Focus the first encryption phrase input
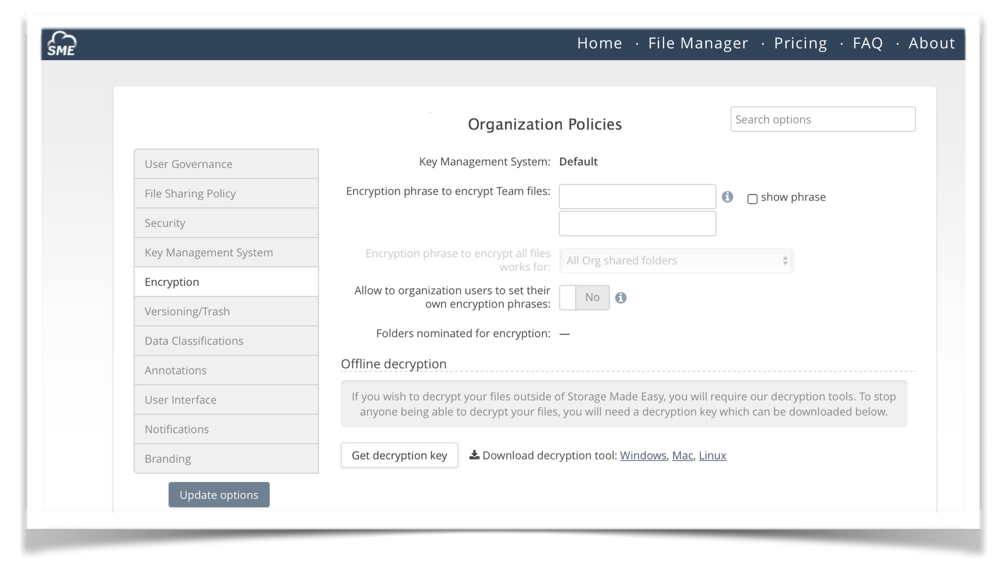1000x573 pixels. tap(637, 197)
